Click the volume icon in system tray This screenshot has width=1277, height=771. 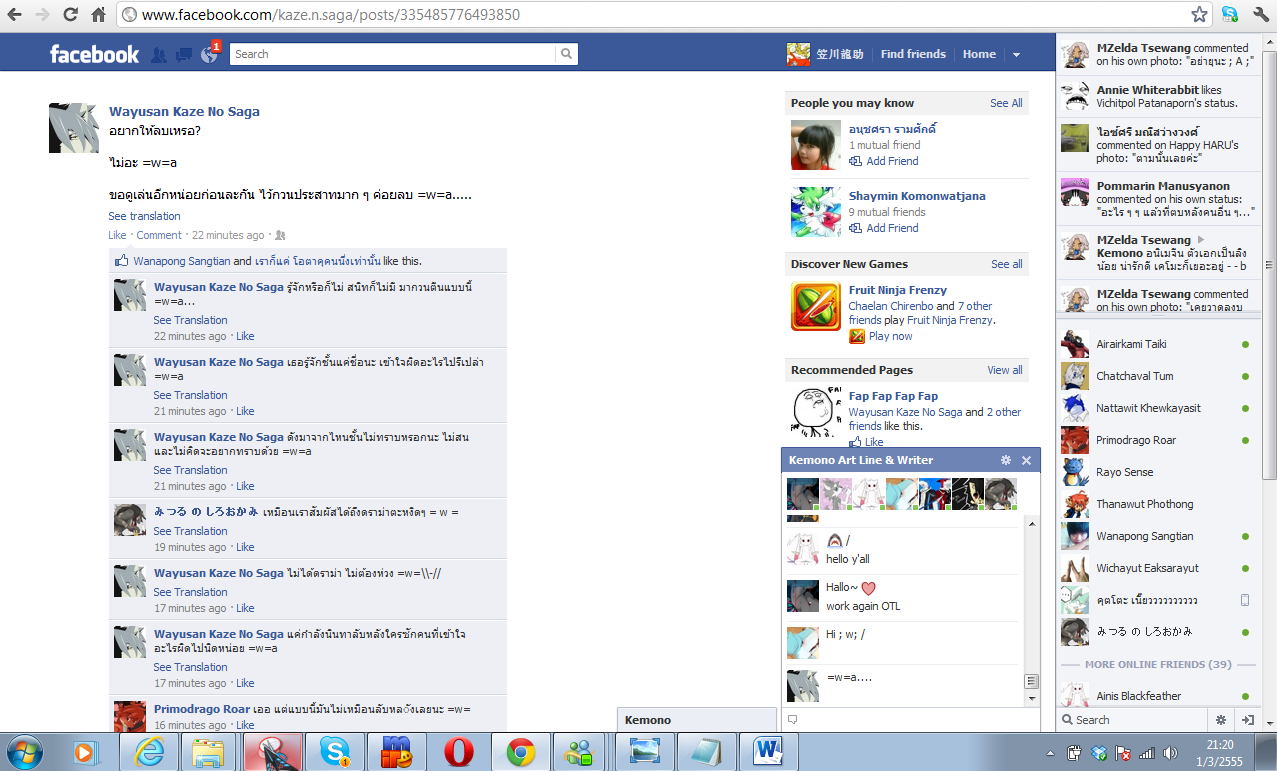pos(1170,753)
